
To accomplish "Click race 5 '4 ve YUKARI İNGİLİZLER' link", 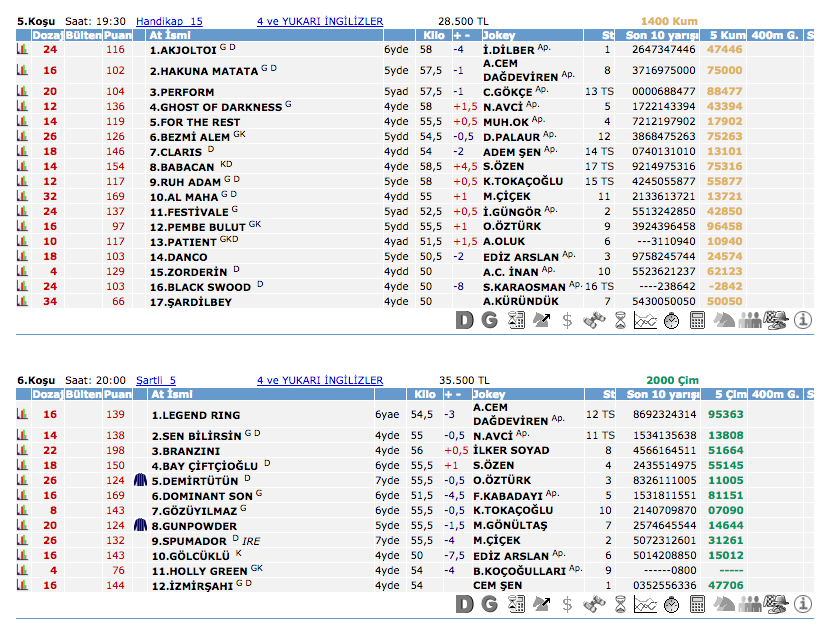I will pyautogui.click(x=320, y=20).
